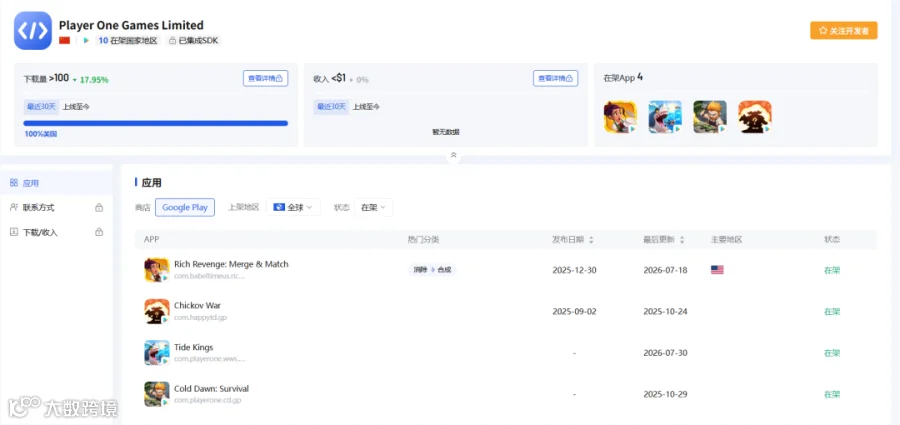The height and width of the screenshot is (425, 900).
Task: Open Tide Kings table row icon
Action: coord(157,353)
